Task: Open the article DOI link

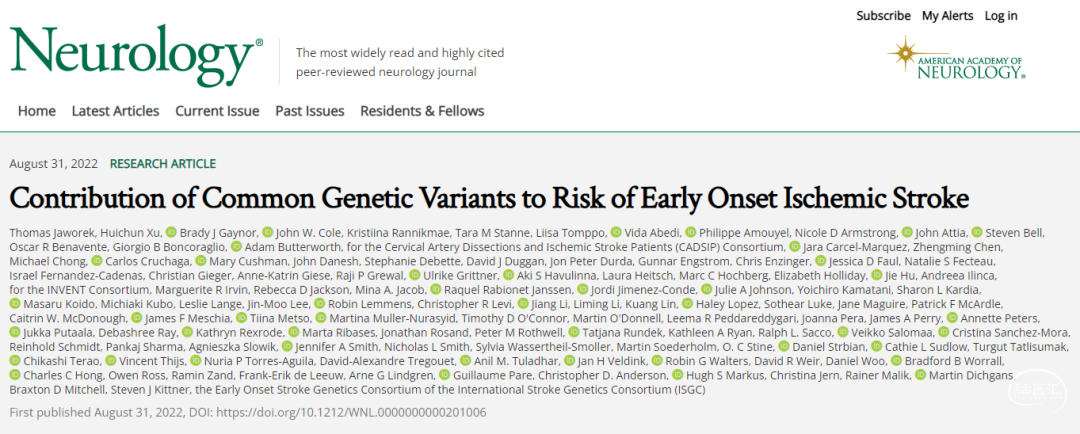Action: click(342, 413)
